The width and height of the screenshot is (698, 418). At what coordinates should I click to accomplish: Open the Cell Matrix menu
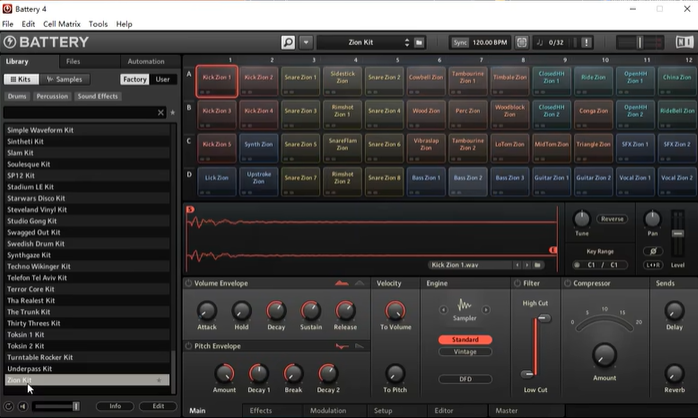click(62, 24)
